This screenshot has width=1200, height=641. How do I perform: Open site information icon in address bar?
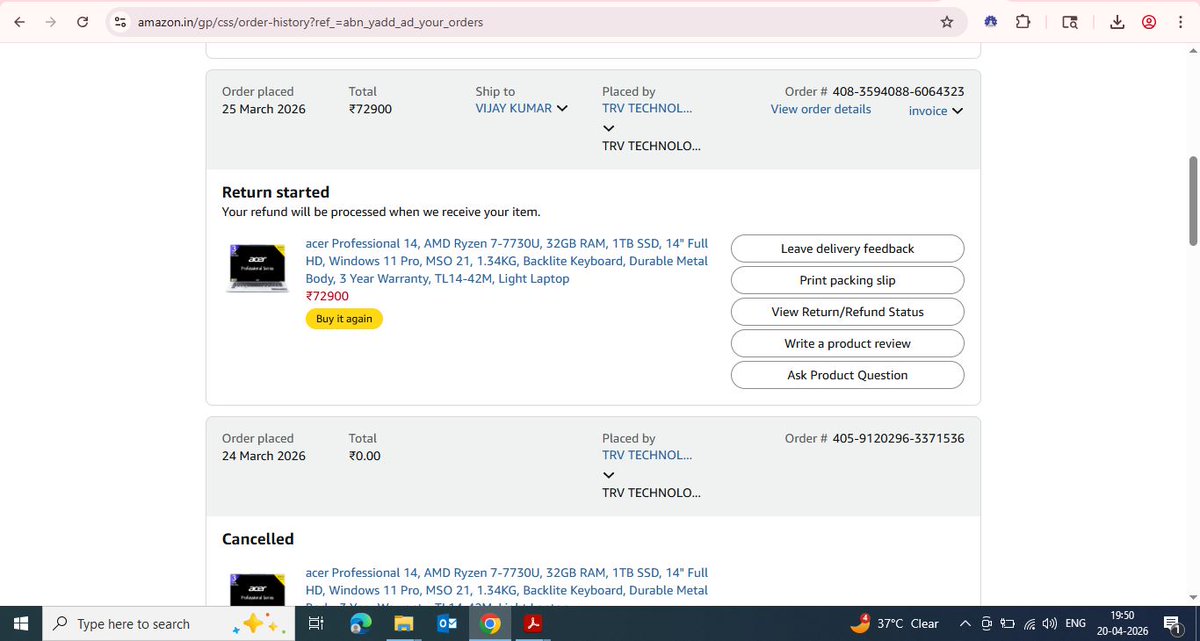[120, 21]
